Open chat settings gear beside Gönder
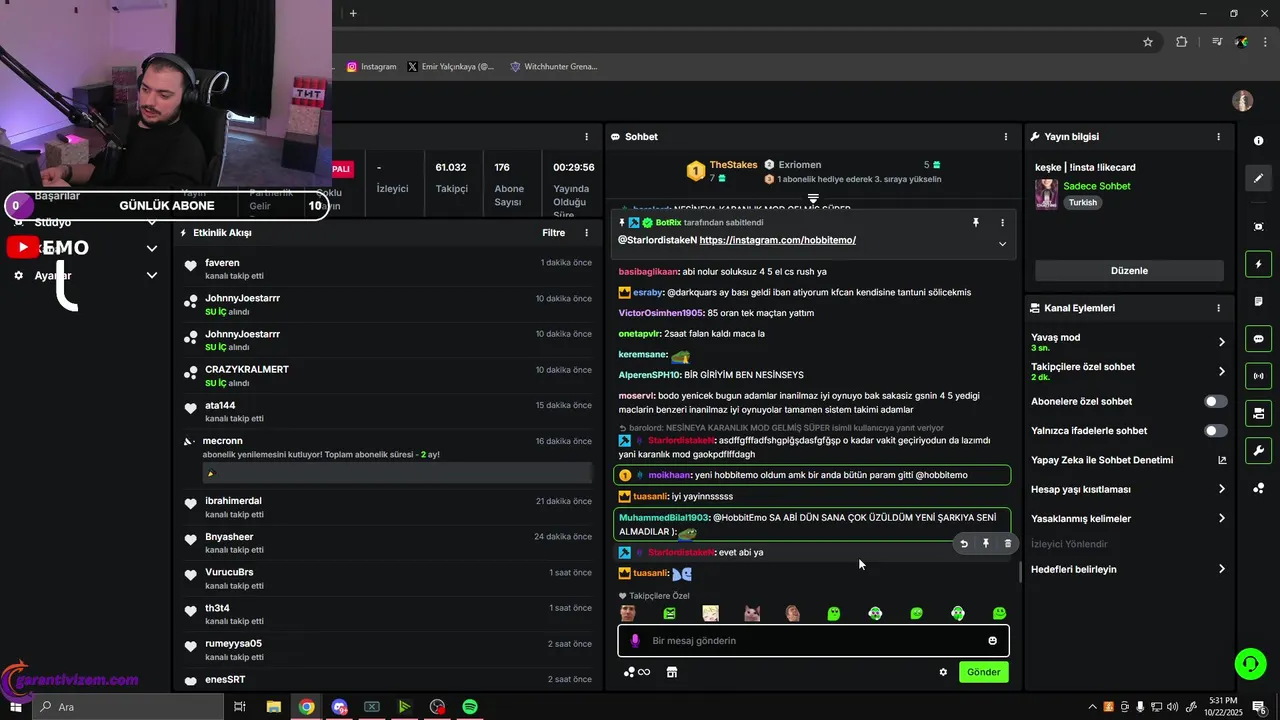The width and height of the screenshot is (1280, 720). [942, 672]
